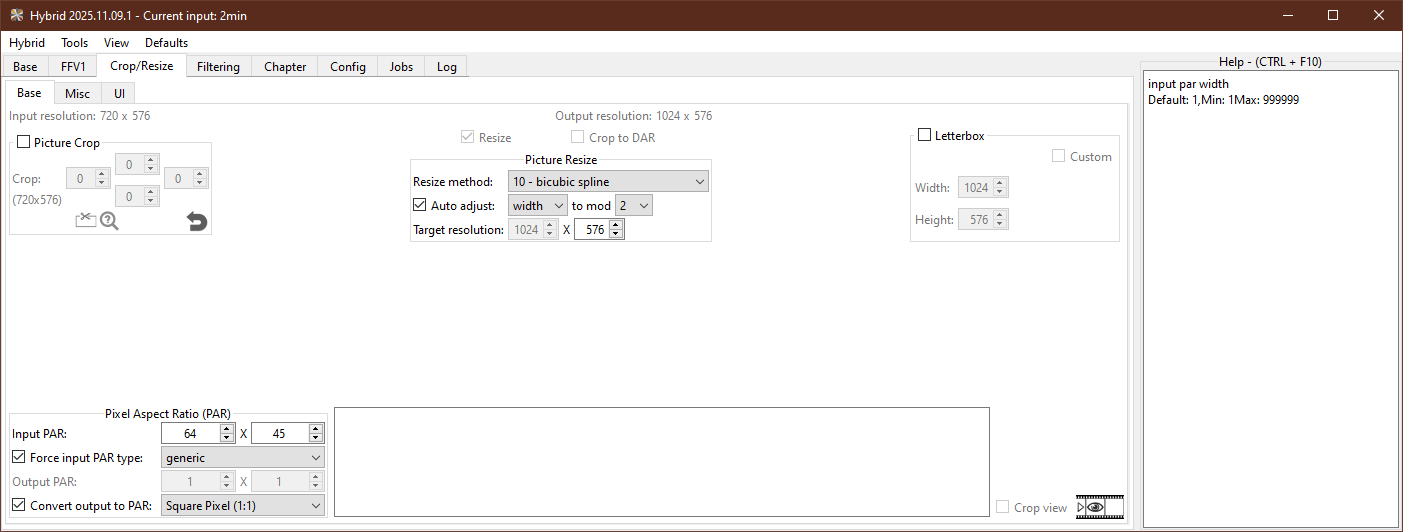Select the Misc sub-tab
This screenshot has width=1403, height=532.
[x=77, y=93]
